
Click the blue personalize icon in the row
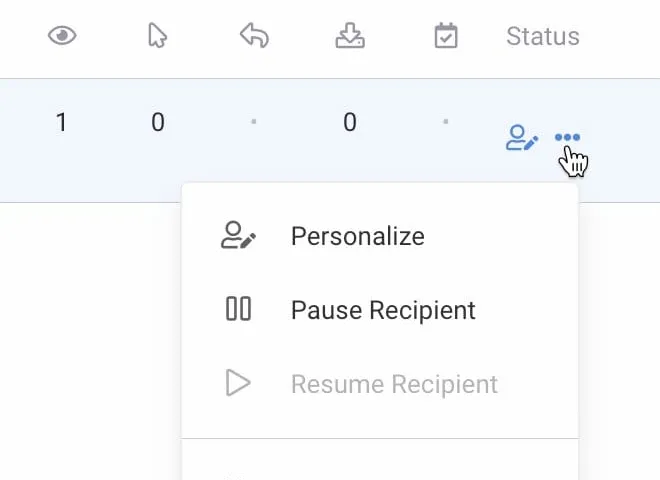[x=522, y=138]
